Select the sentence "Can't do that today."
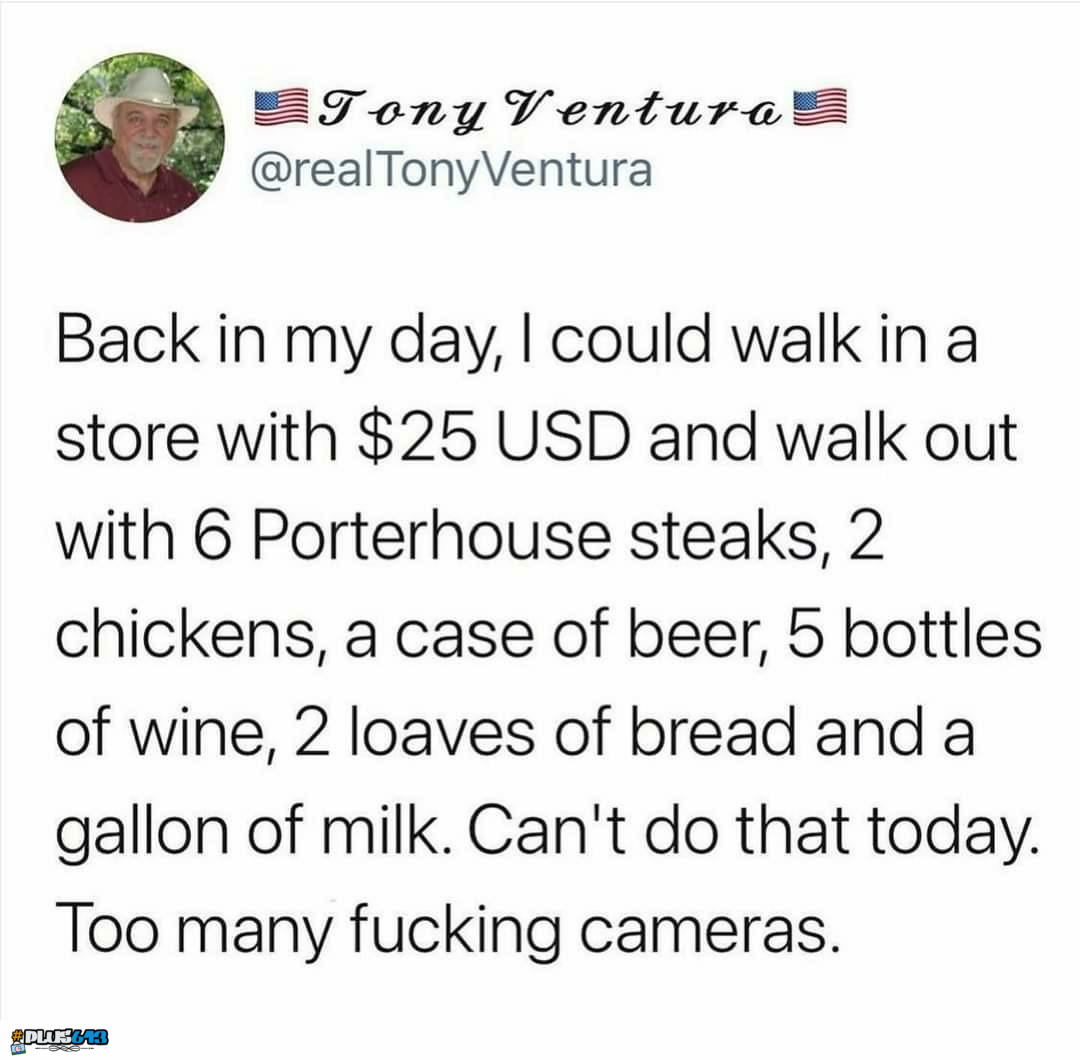 (754, 831)
